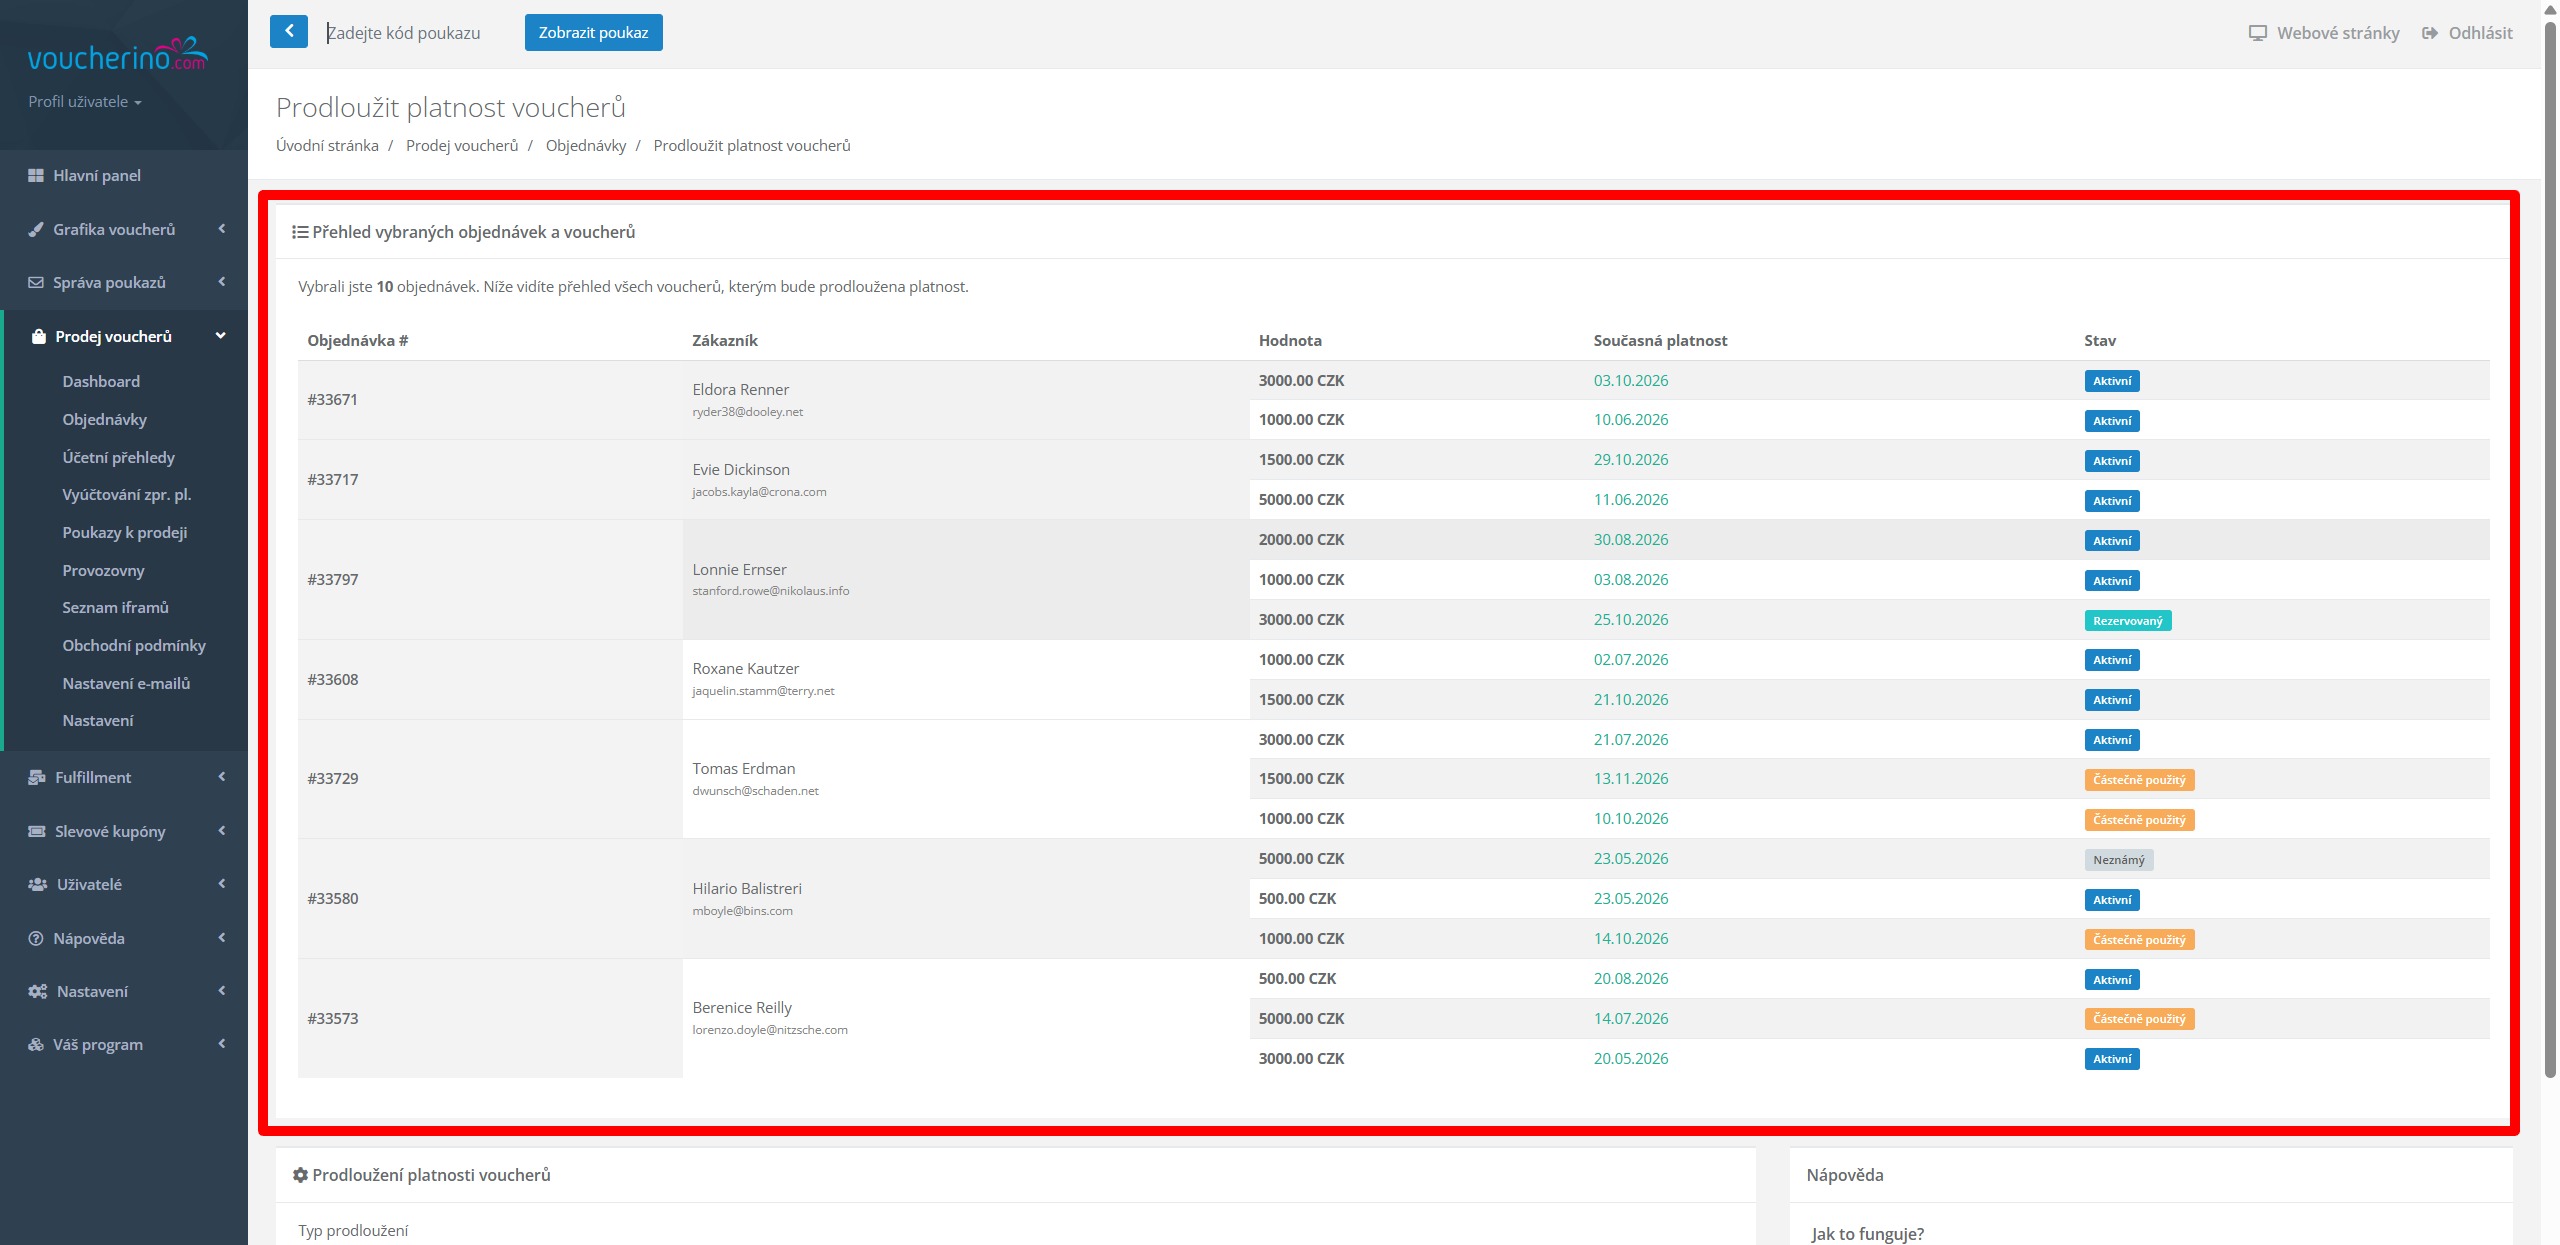Click the Grafika voucherů brush icon
2560x1245 pixels.
coord(36,229)
